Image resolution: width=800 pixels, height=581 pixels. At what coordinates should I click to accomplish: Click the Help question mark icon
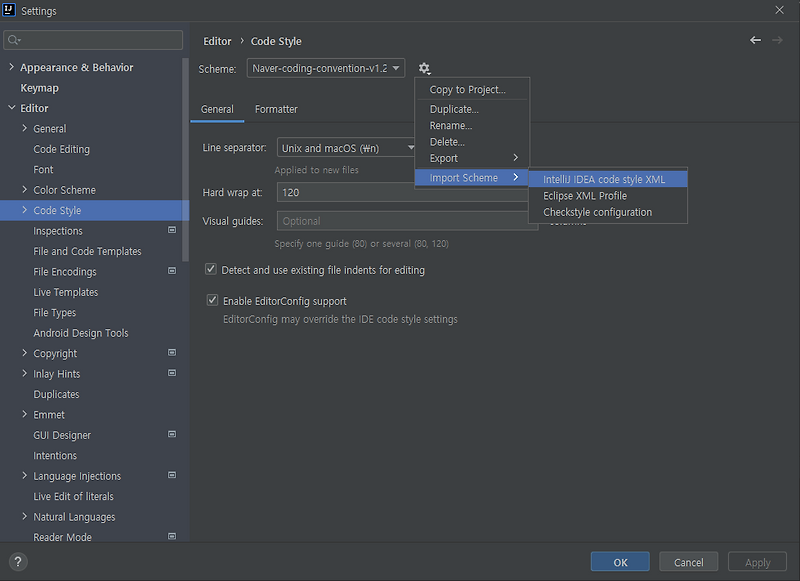tap(17, 561)
